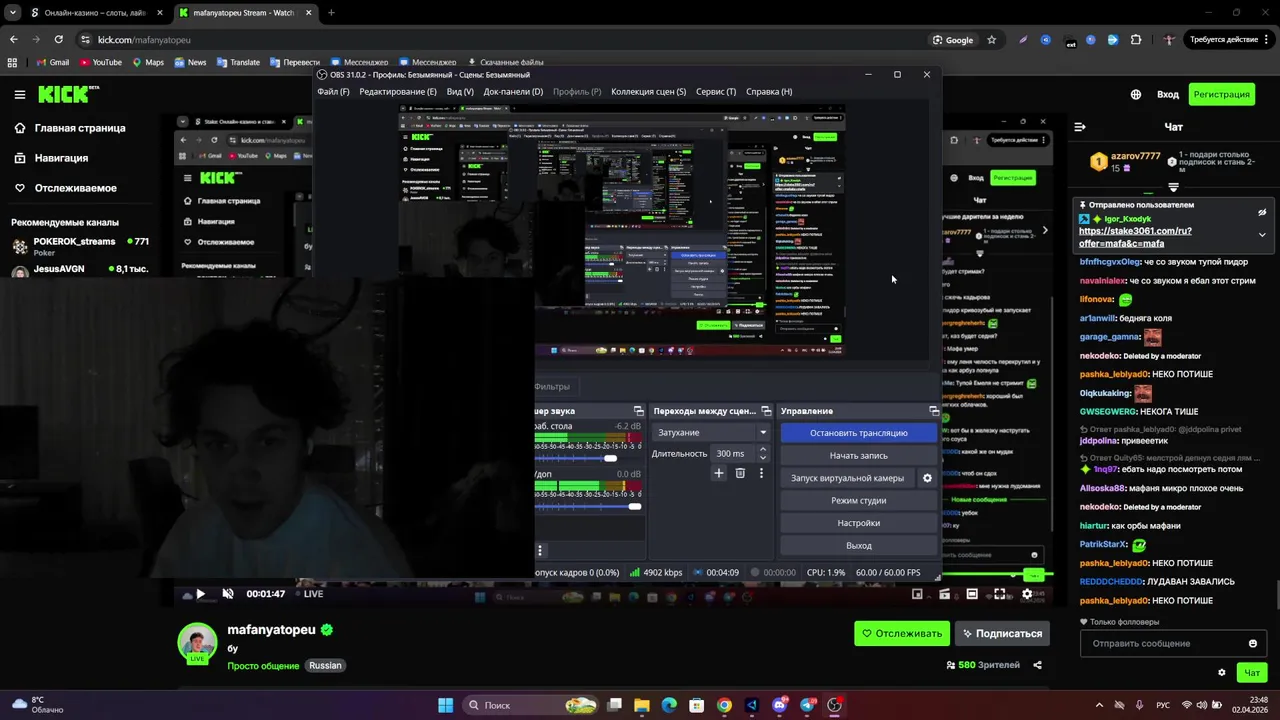1280x720 pixels.
Task: Click Начать запись in OBS
Action: (858, 456)
